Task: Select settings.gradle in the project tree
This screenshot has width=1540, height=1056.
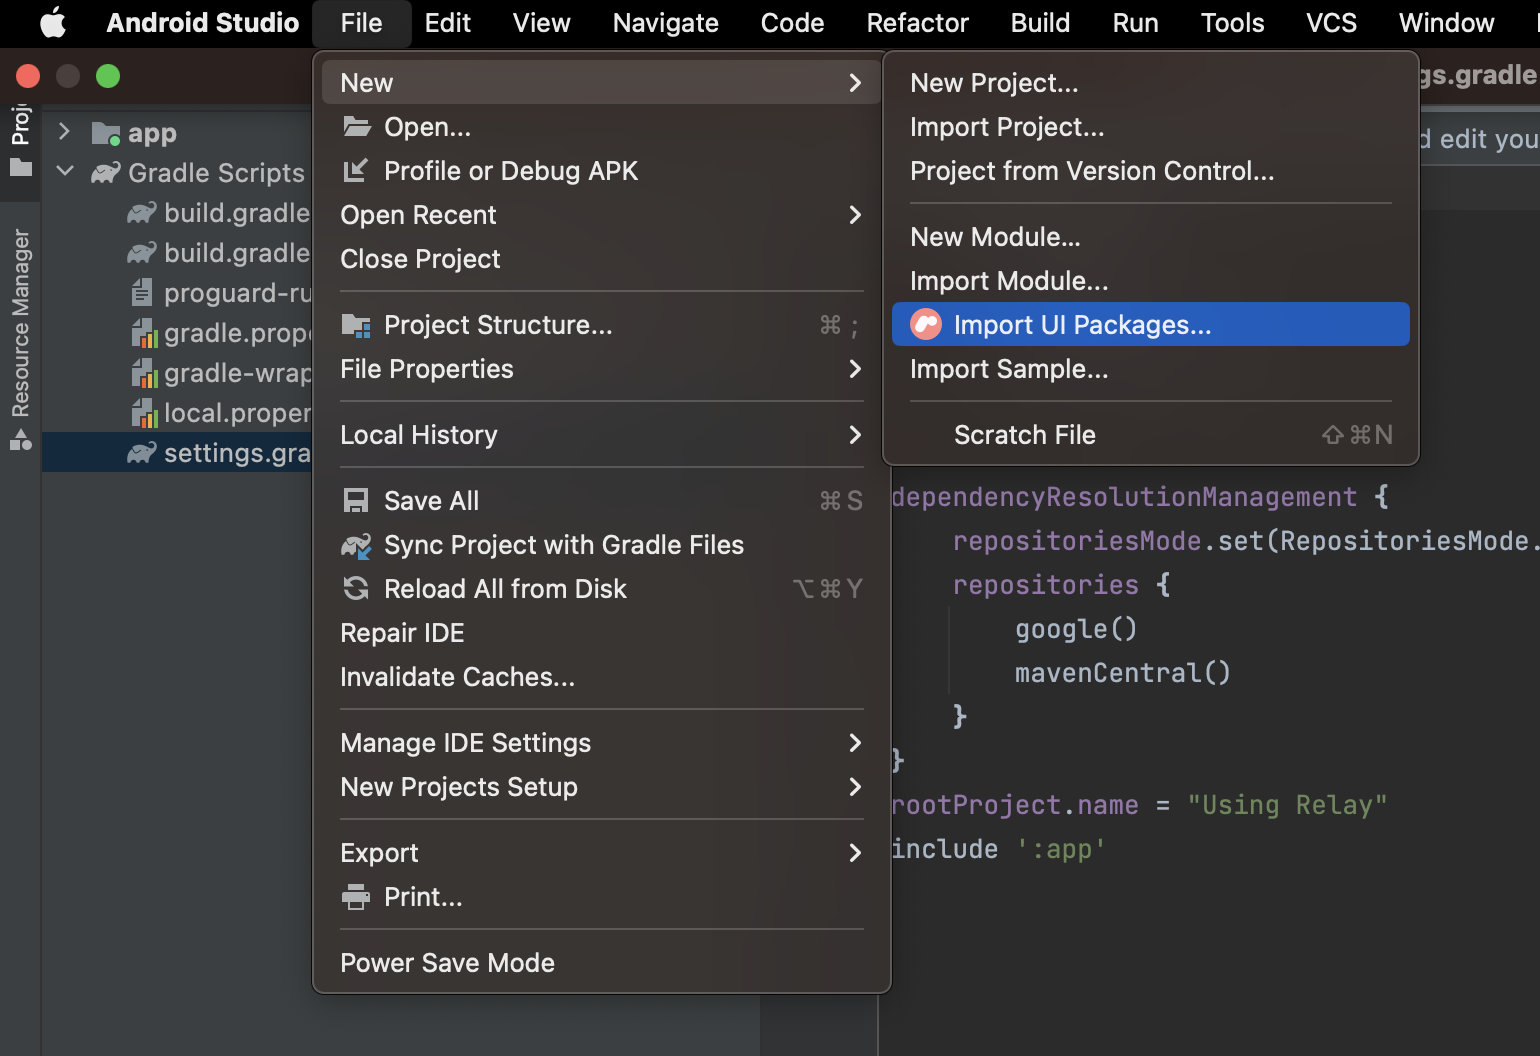Action: coord(177,453)
